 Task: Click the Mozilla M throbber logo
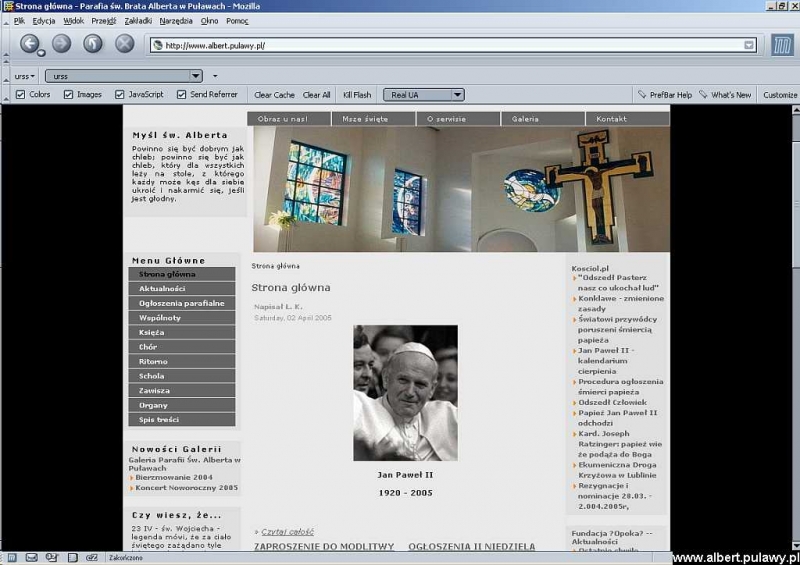click(782, 45)
